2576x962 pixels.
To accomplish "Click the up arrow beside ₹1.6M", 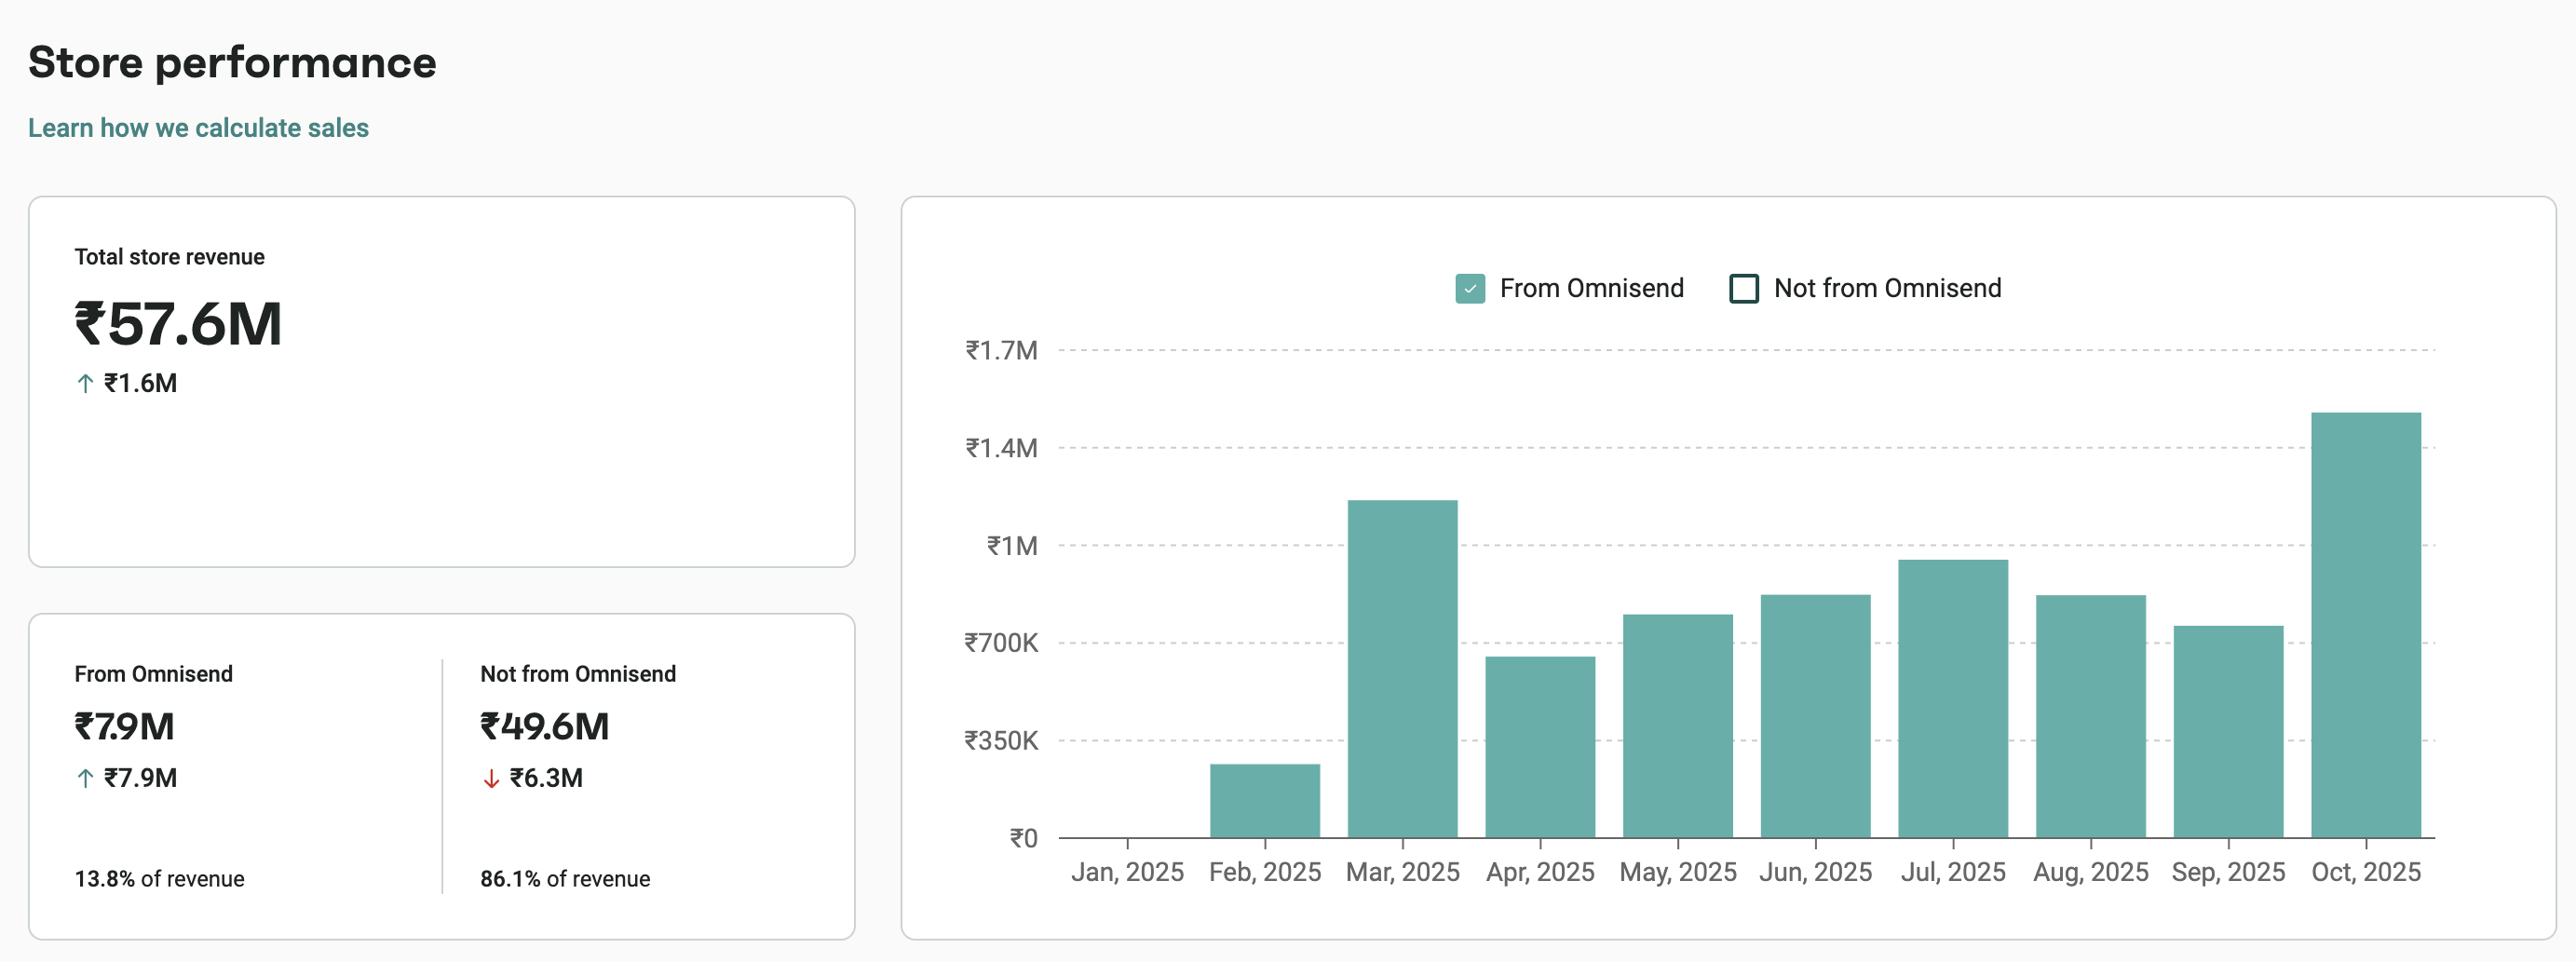I will point(85,383).
